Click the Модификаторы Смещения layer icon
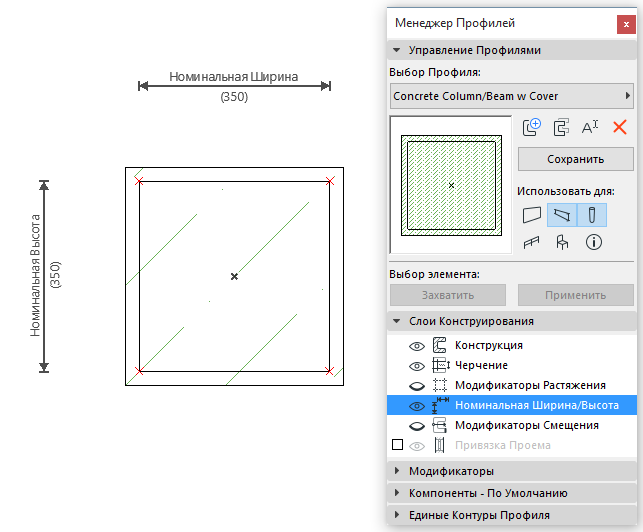This screenshot has width=643, height=532. (x=440, y=425)
